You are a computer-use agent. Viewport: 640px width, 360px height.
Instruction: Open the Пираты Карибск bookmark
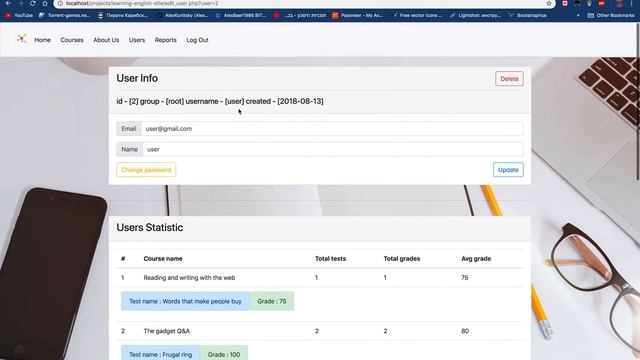click(123, 16)
